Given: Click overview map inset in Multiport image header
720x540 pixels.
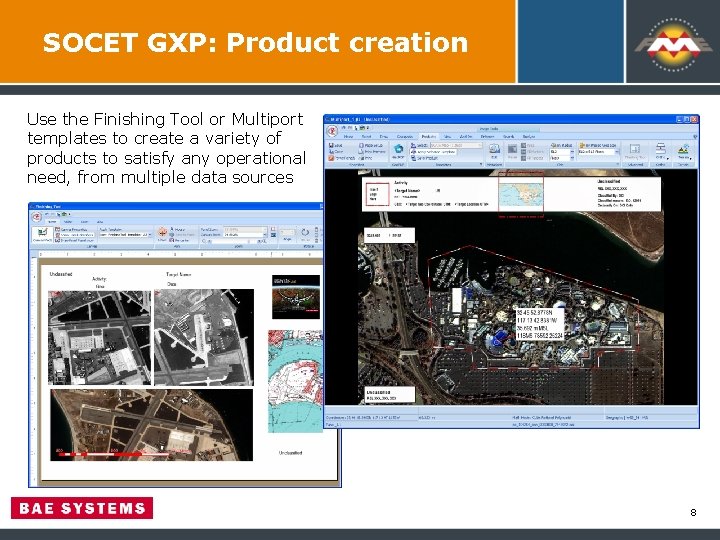Looking at the screenshot, I should (521, 194).
